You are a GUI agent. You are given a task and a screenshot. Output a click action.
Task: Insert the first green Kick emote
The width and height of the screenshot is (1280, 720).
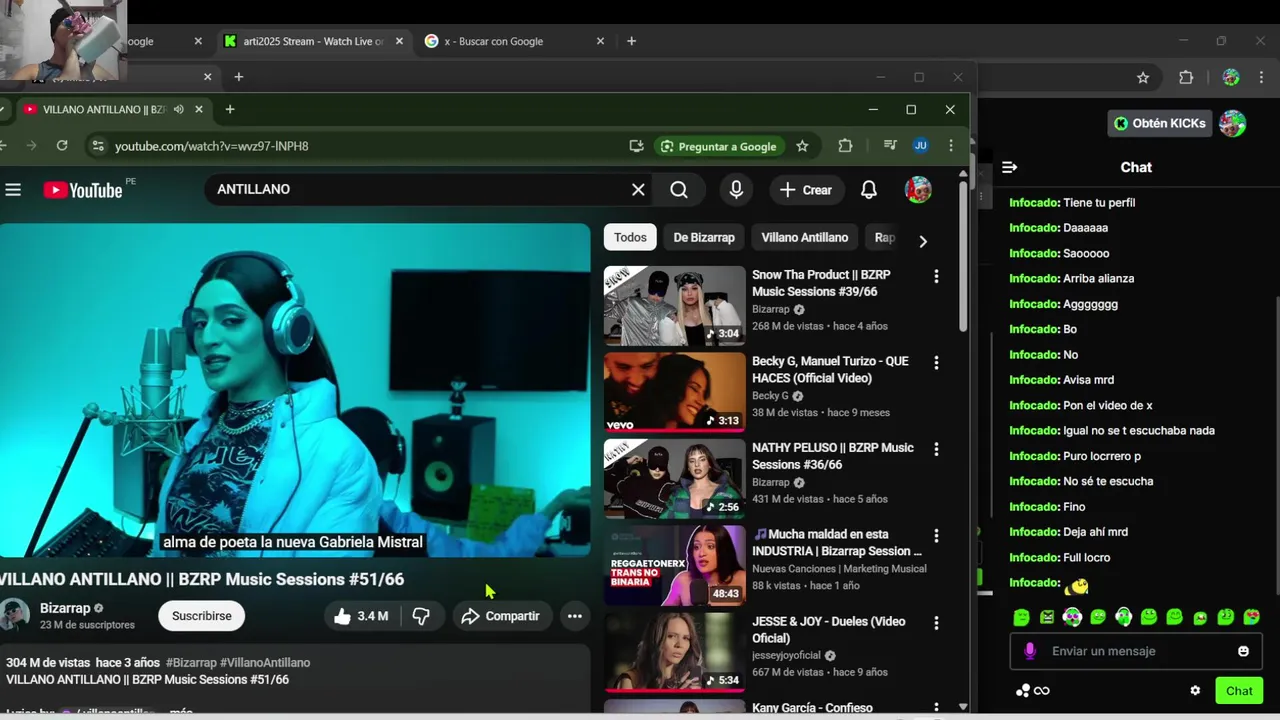[x=1021, y=617]
